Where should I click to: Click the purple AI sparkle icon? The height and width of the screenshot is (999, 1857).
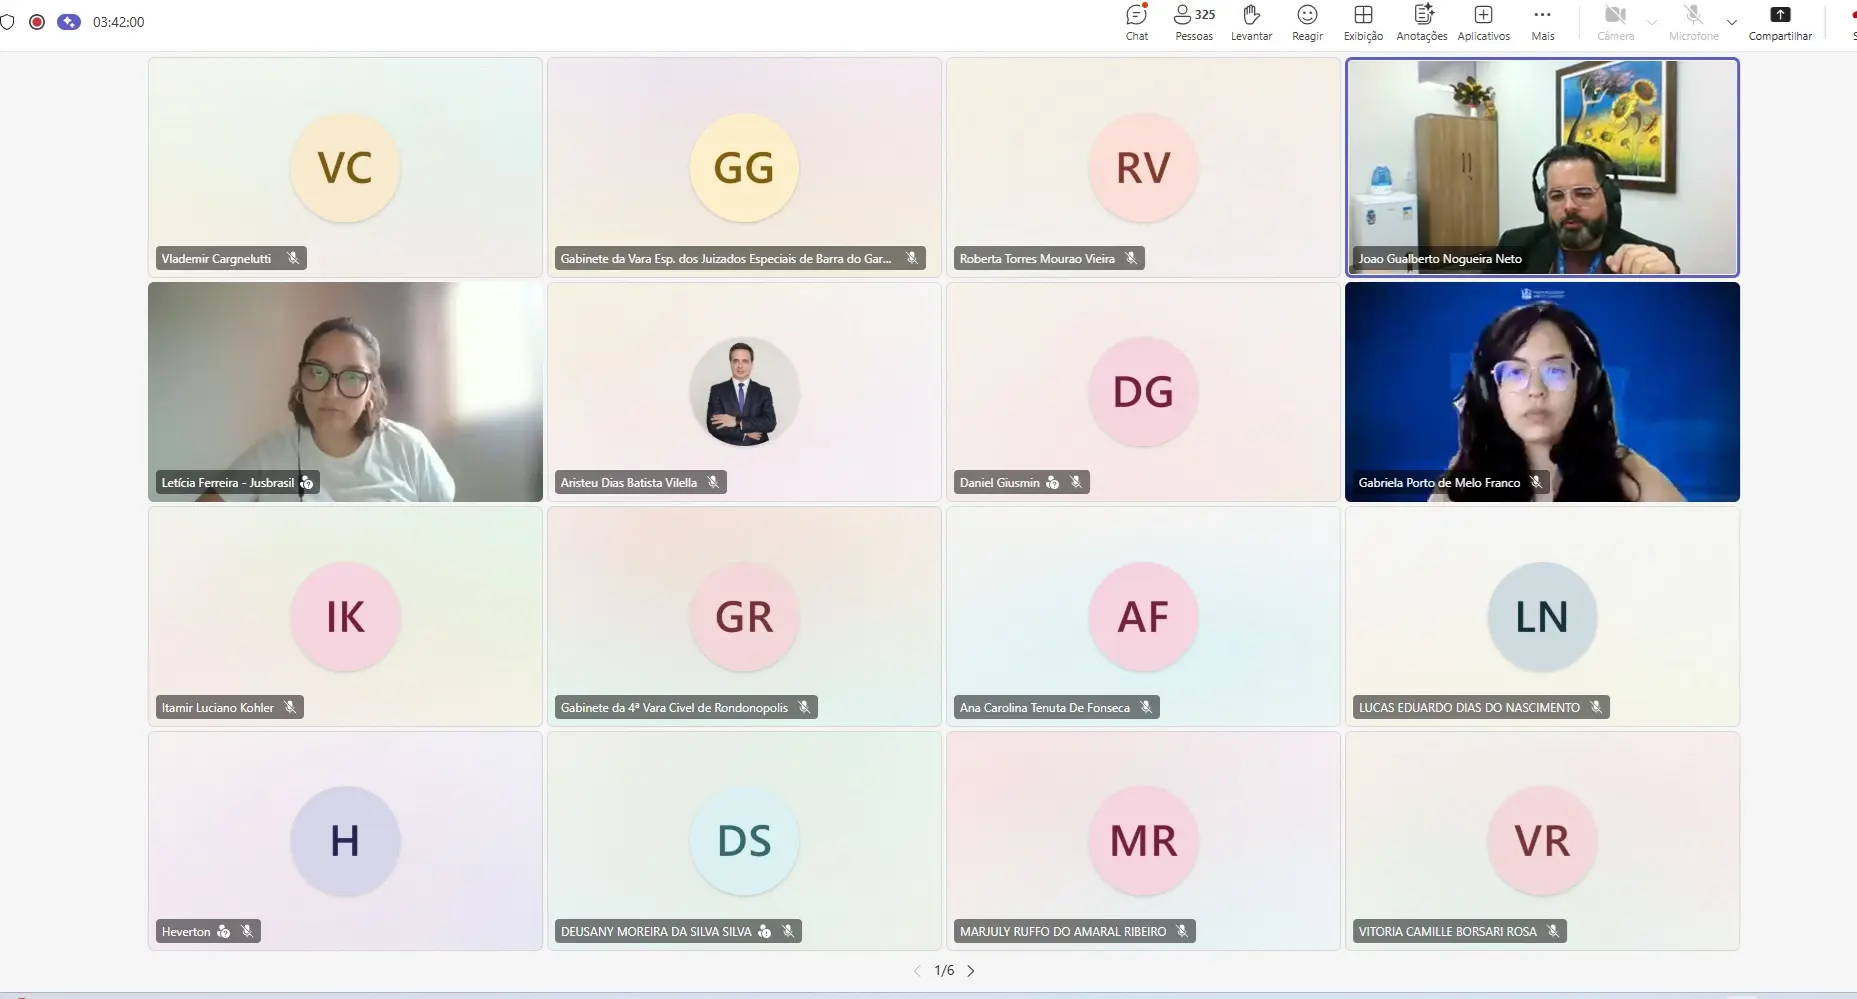[x=69, y=22]
